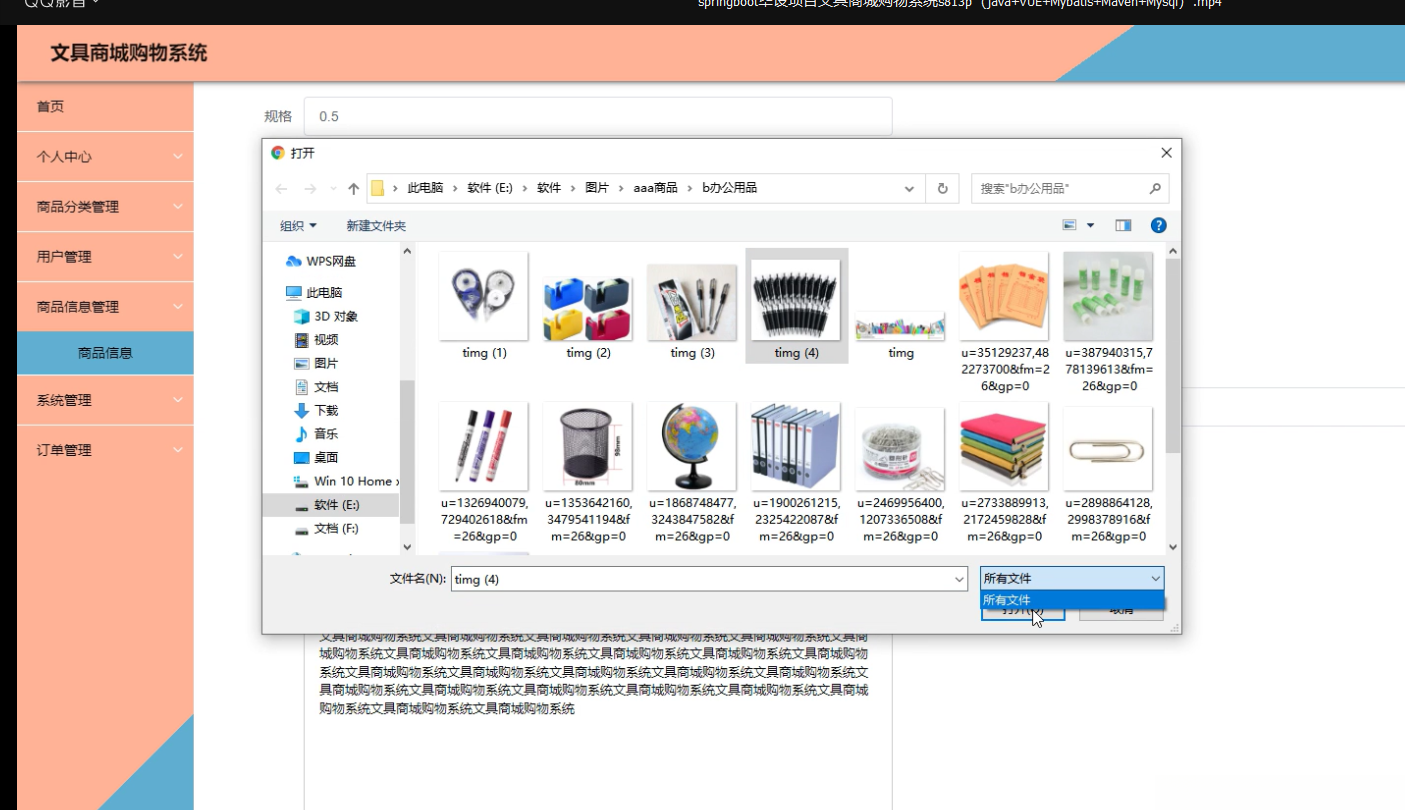Open 首页 in web sidebar

[x=105, y=107]
